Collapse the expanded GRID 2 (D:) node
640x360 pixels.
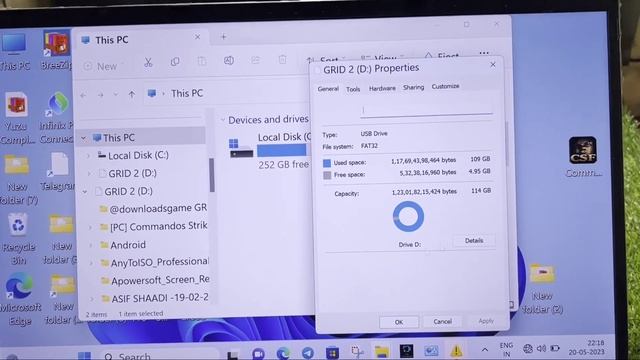coord(85,191)
